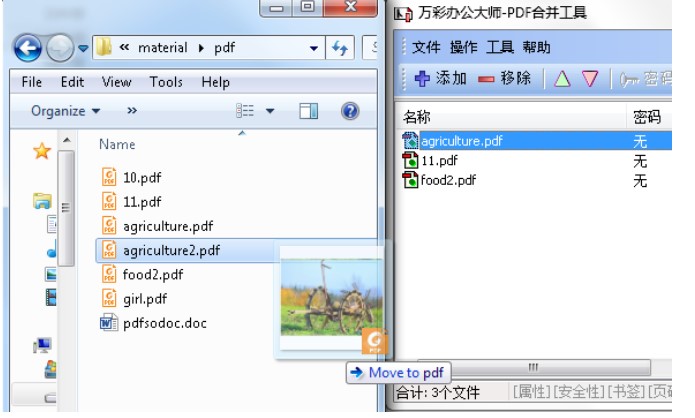Click merge list horizontal scrollbar thumb

point(534,367)
